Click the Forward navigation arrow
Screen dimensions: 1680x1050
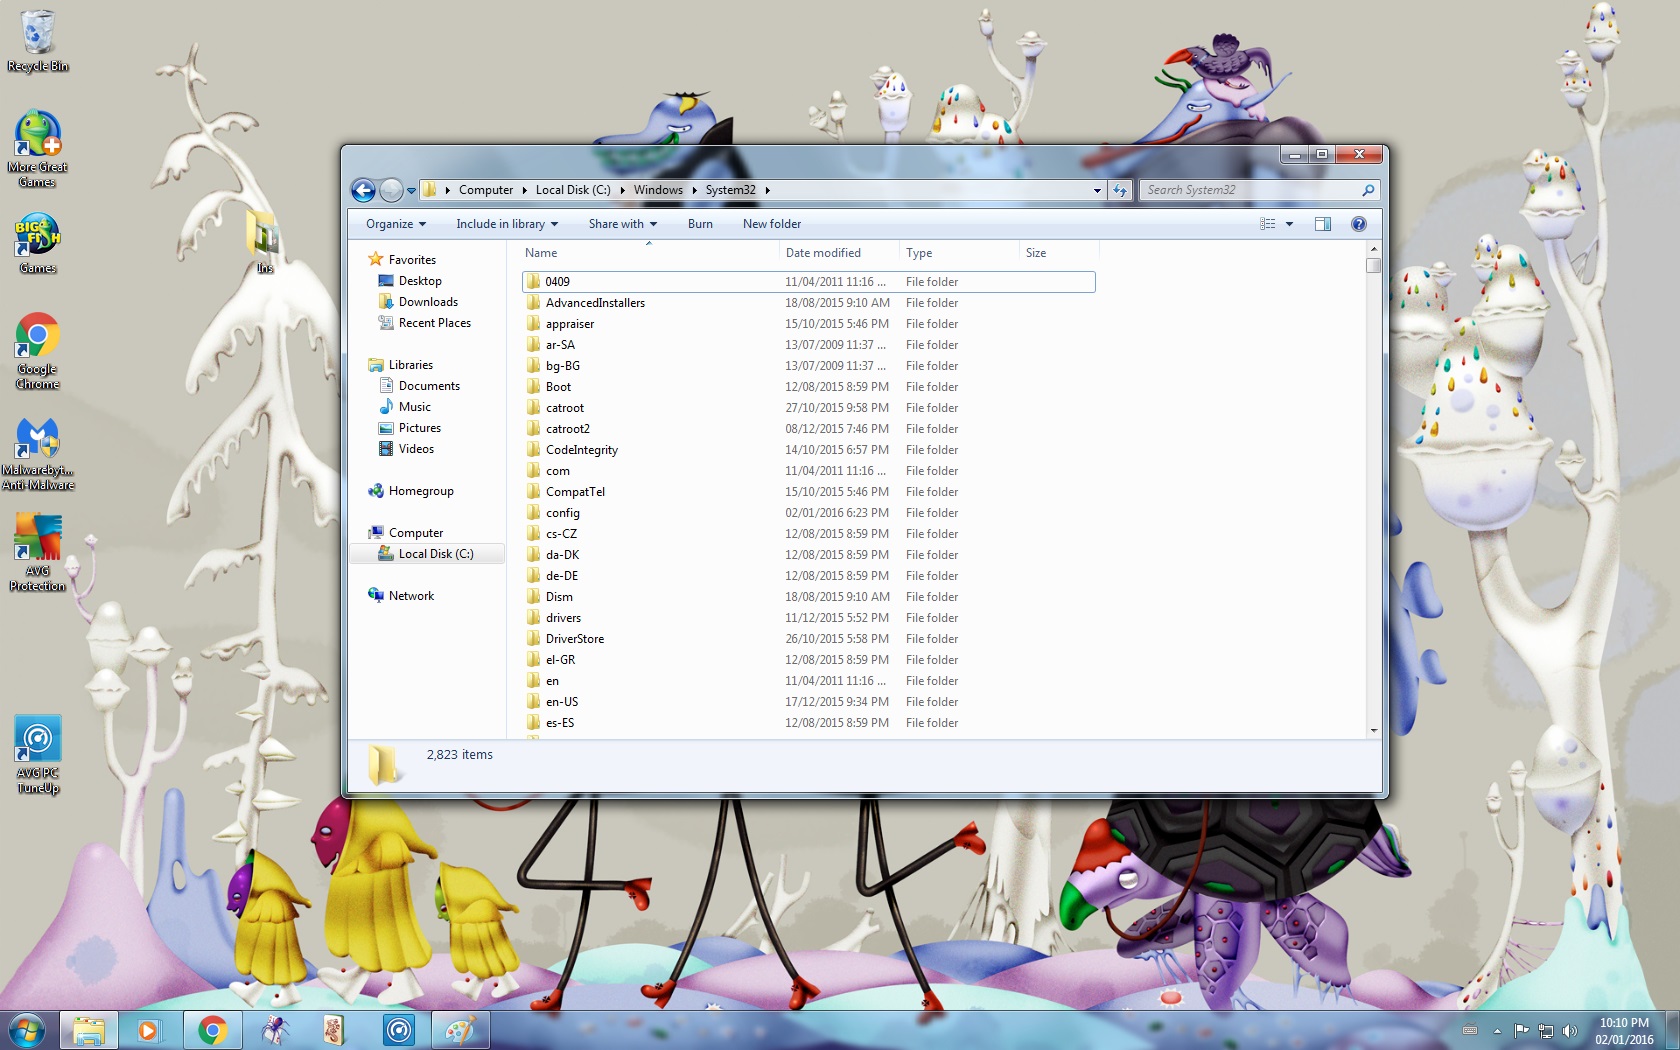tap(391, 190)
